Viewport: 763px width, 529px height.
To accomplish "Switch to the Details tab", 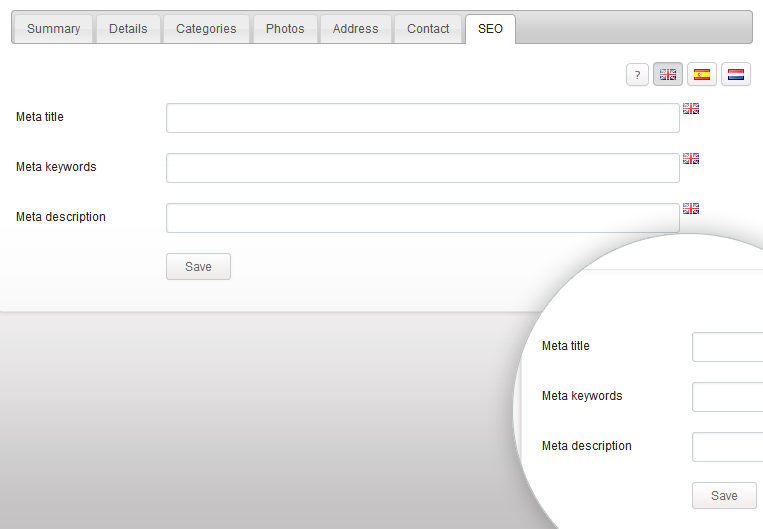I will (x=128, y=29).
